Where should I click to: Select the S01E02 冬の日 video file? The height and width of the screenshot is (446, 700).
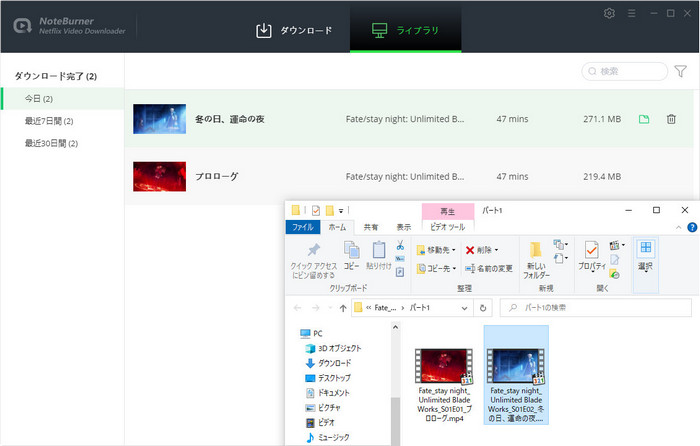pyautogui.click(x=516, y=375)
